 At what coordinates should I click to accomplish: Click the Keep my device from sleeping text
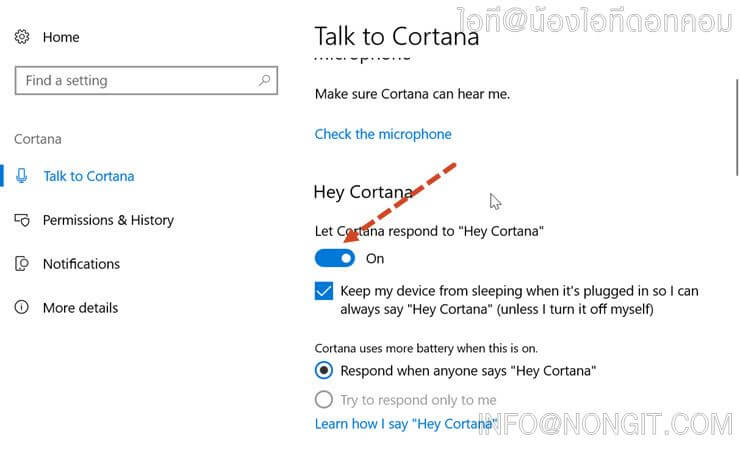pyautogui.click(x=519, y=300)
